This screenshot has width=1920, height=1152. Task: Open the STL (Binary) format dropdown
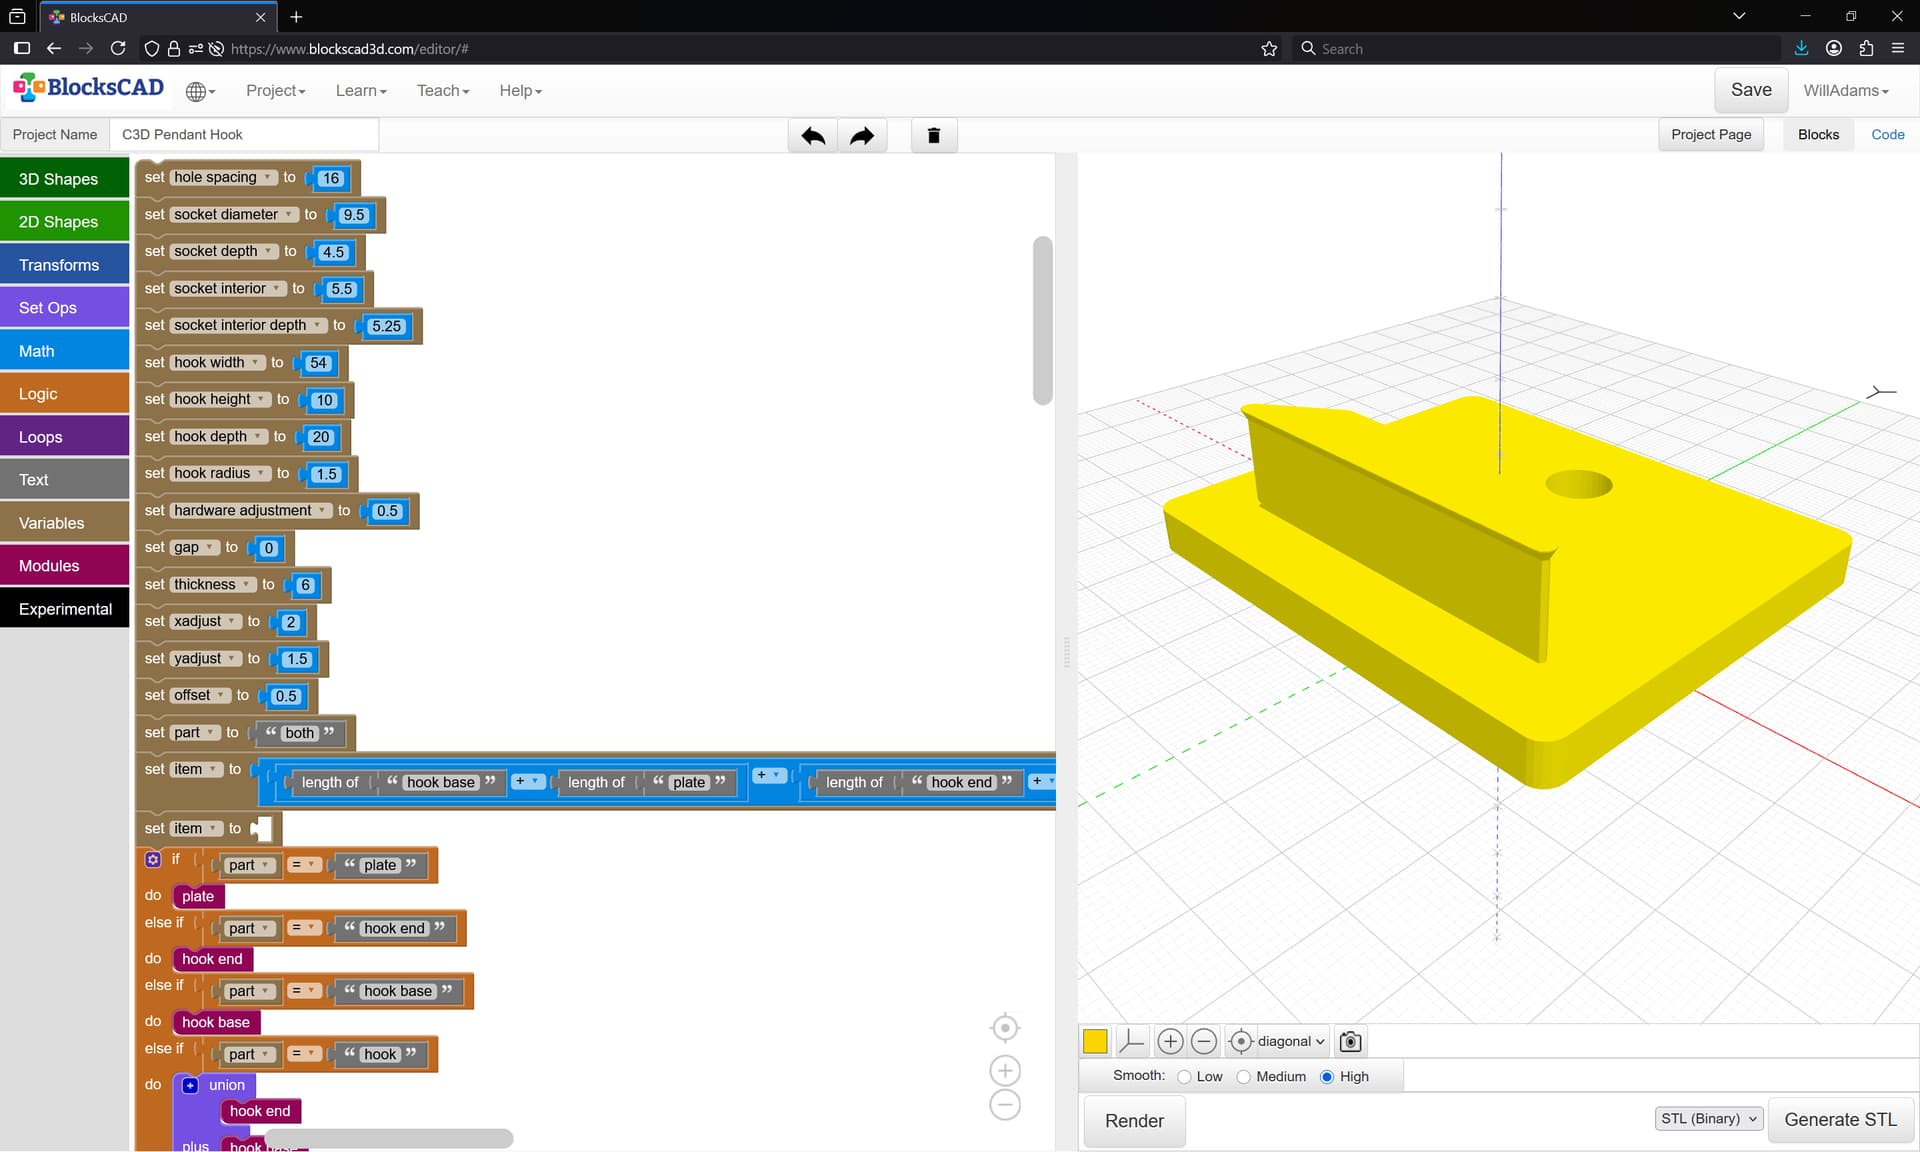click(x=1709, y=1119)
